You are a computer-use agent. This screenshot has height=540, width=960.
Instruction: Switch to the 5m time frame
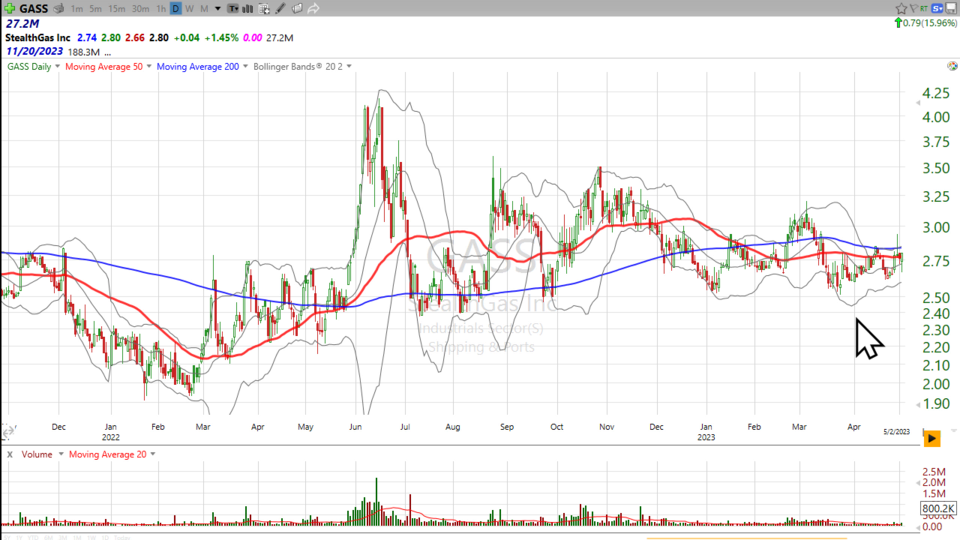click(96, 9)
